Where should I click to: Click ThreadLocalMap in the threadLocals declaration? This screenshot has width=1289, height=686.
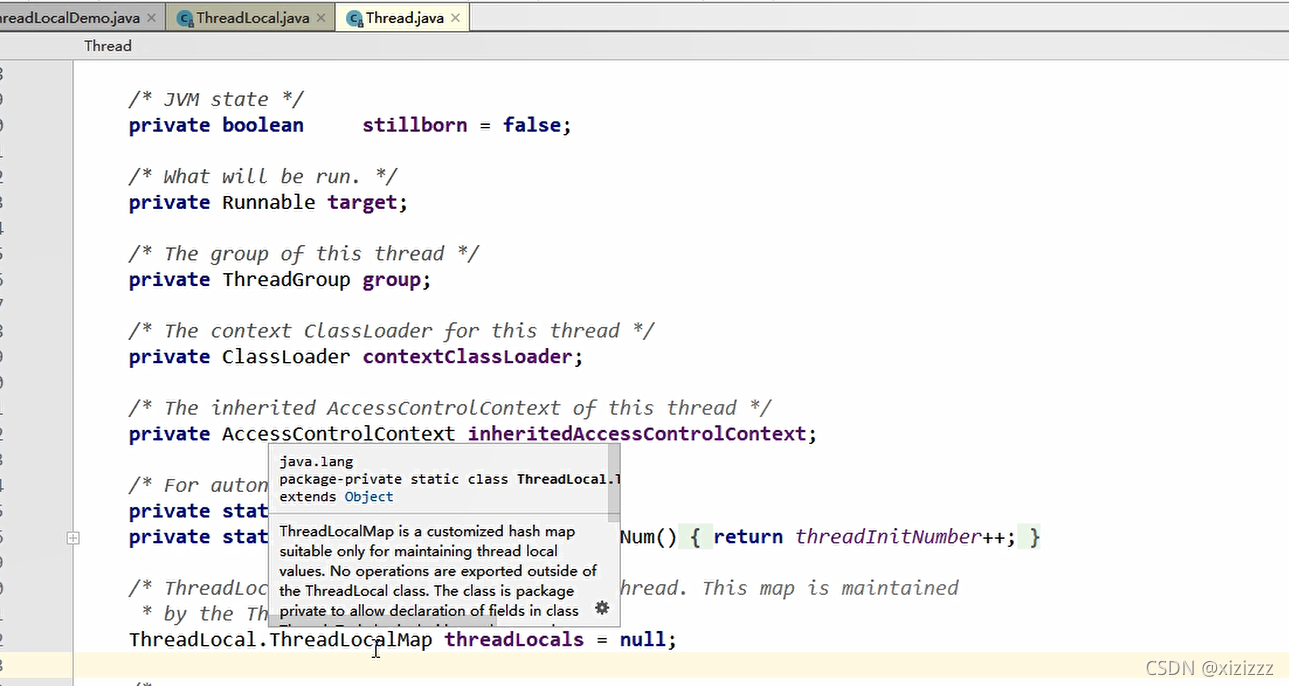pos(351,639)
